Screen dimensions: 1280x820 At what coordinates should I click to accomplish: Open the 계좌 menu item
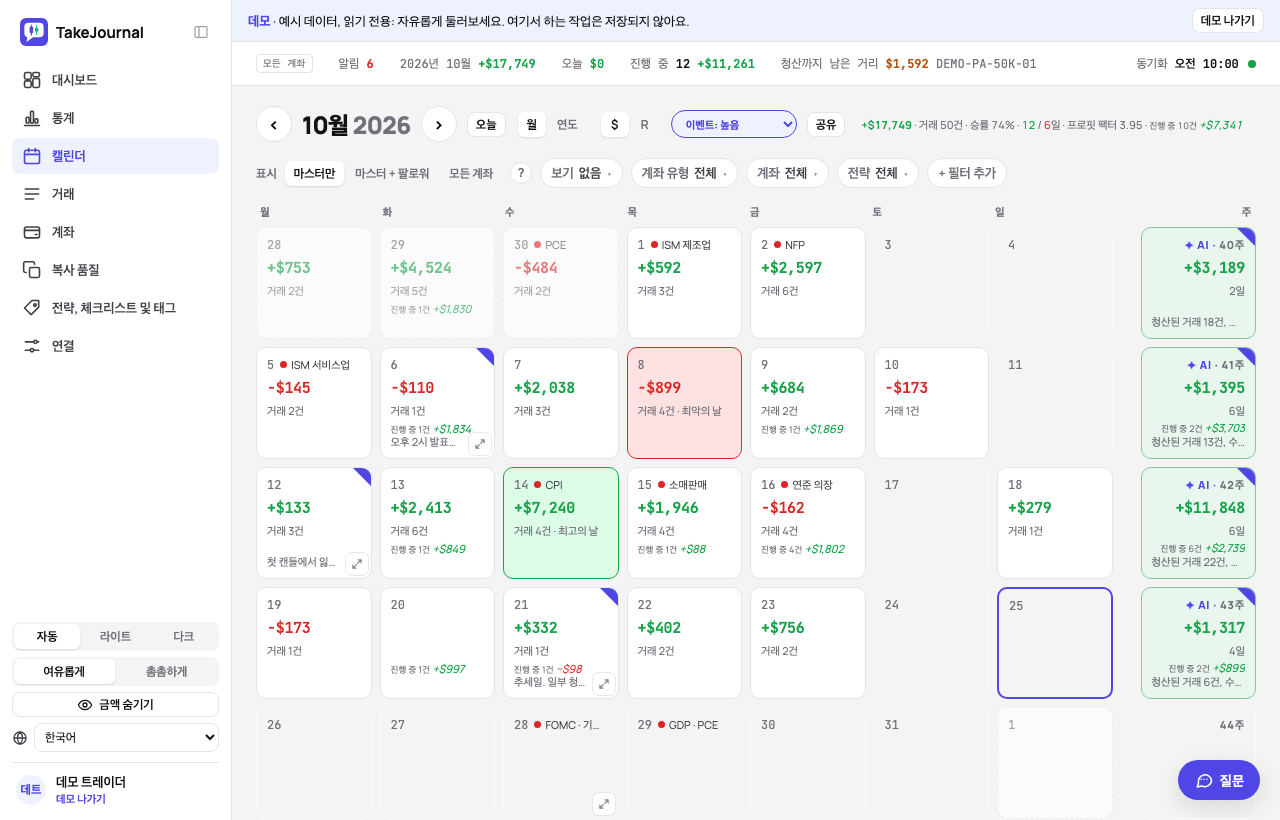(x=115, y=232)
